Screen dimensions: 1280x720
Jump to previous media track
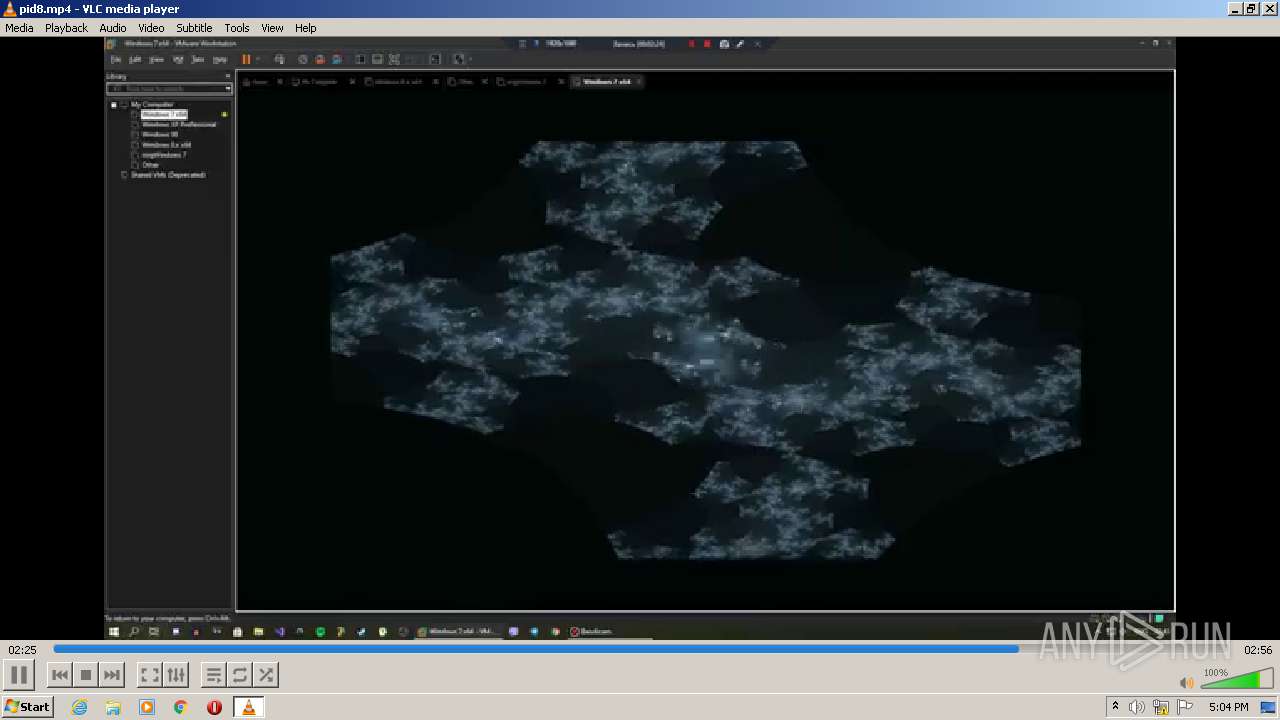[60, 675]
